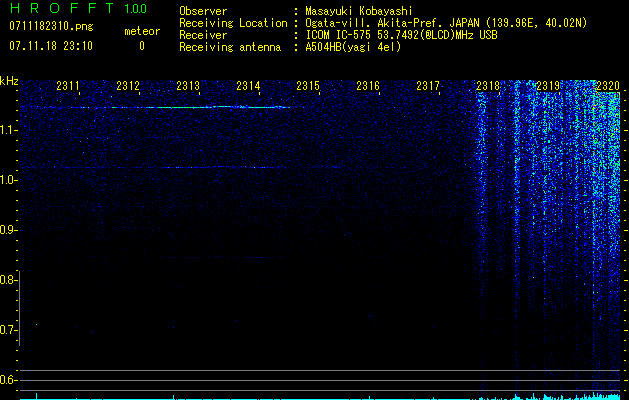The width and height of the screenshot is (629, 400).
Task: Click the meteor count value 0
Action: pyautogui.click(x=142, y=46)
